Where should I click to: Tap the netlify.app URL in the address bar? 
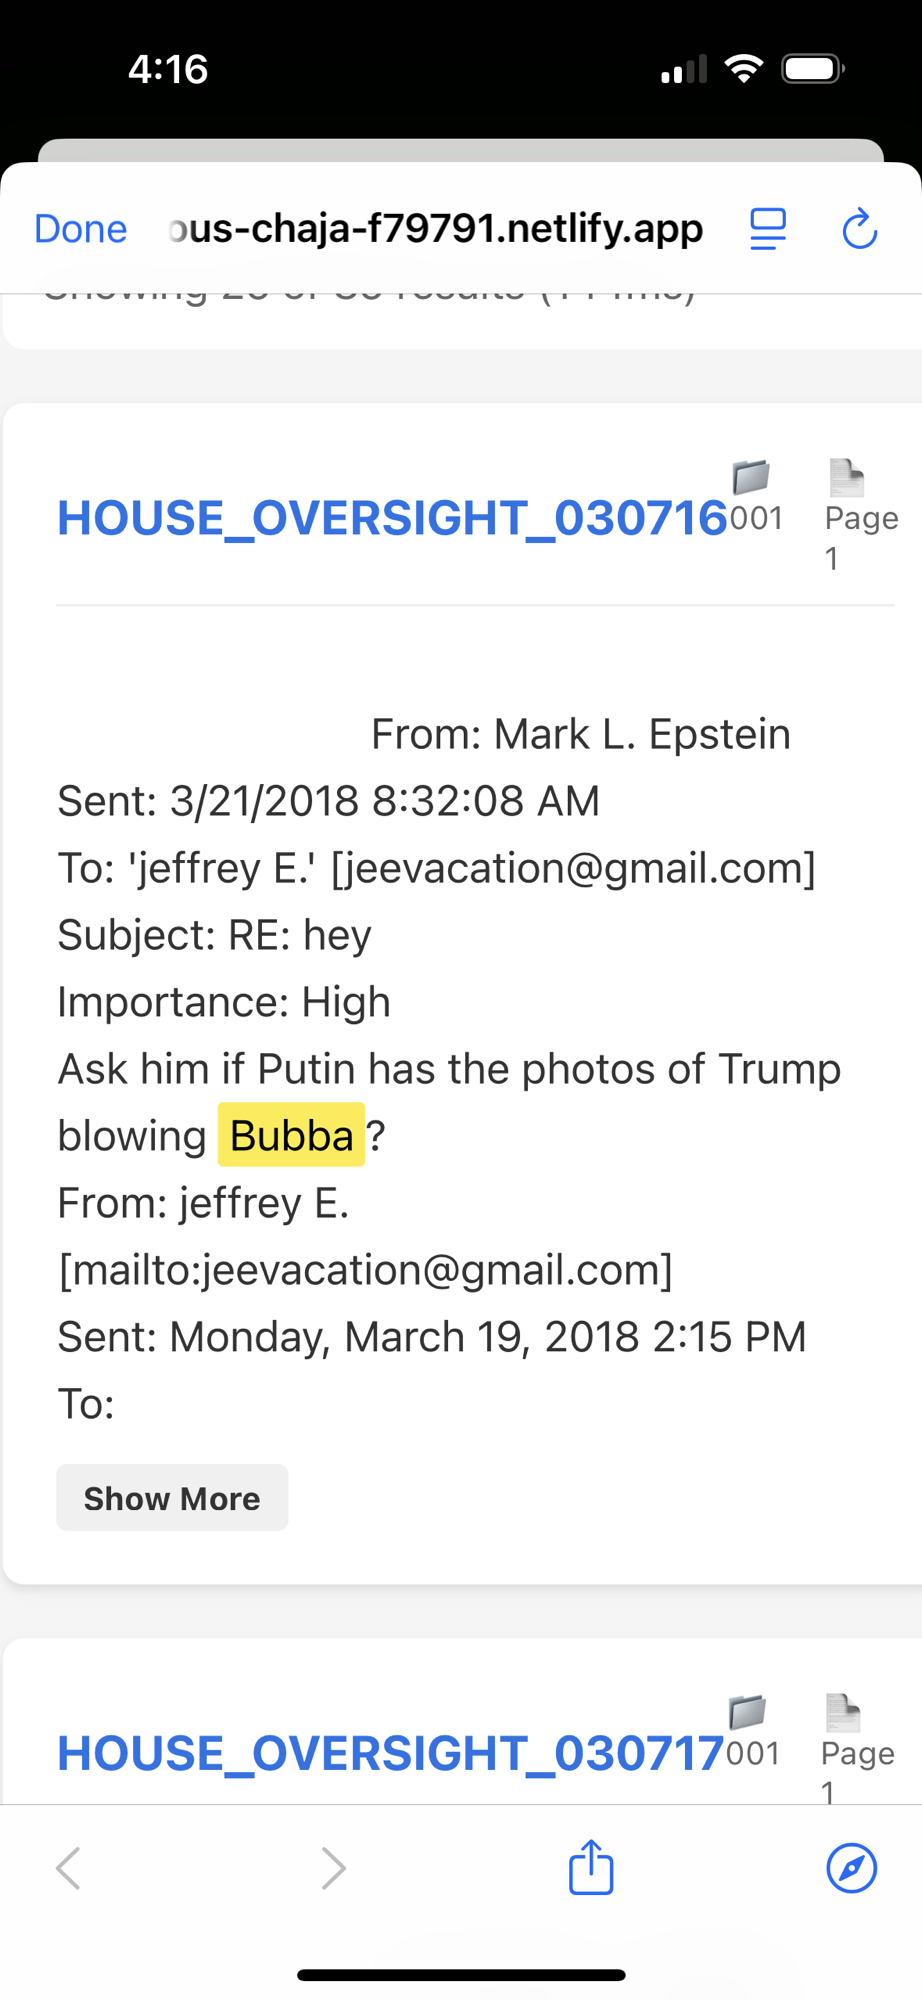(x=436, y=229)
